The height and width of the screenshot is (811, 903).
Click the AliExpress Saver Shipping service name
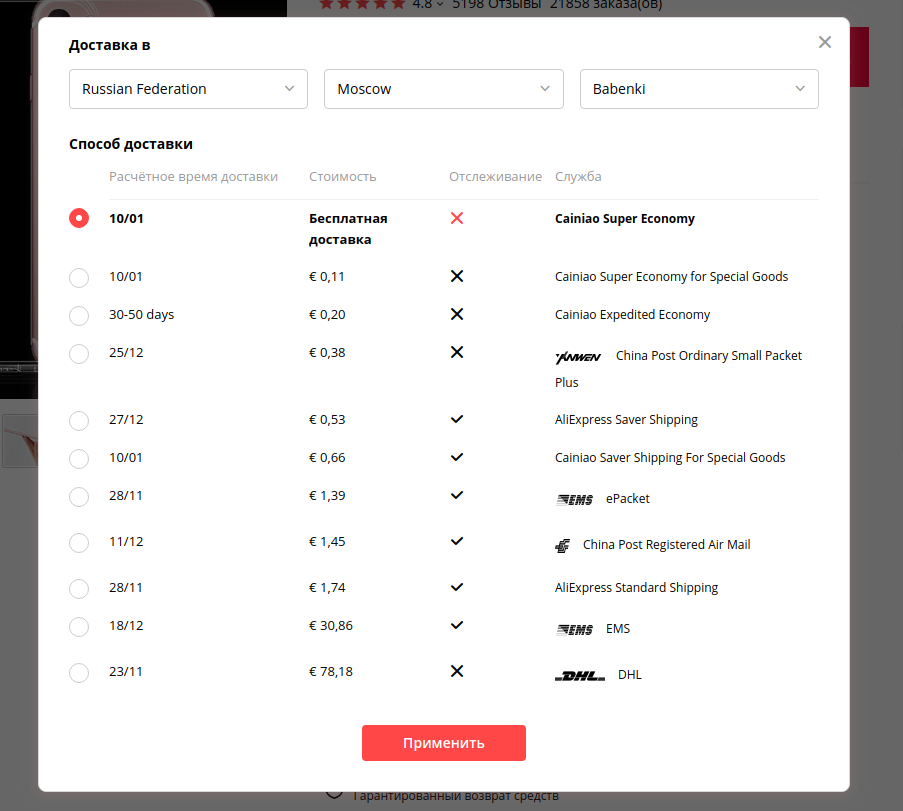point(626,420)
